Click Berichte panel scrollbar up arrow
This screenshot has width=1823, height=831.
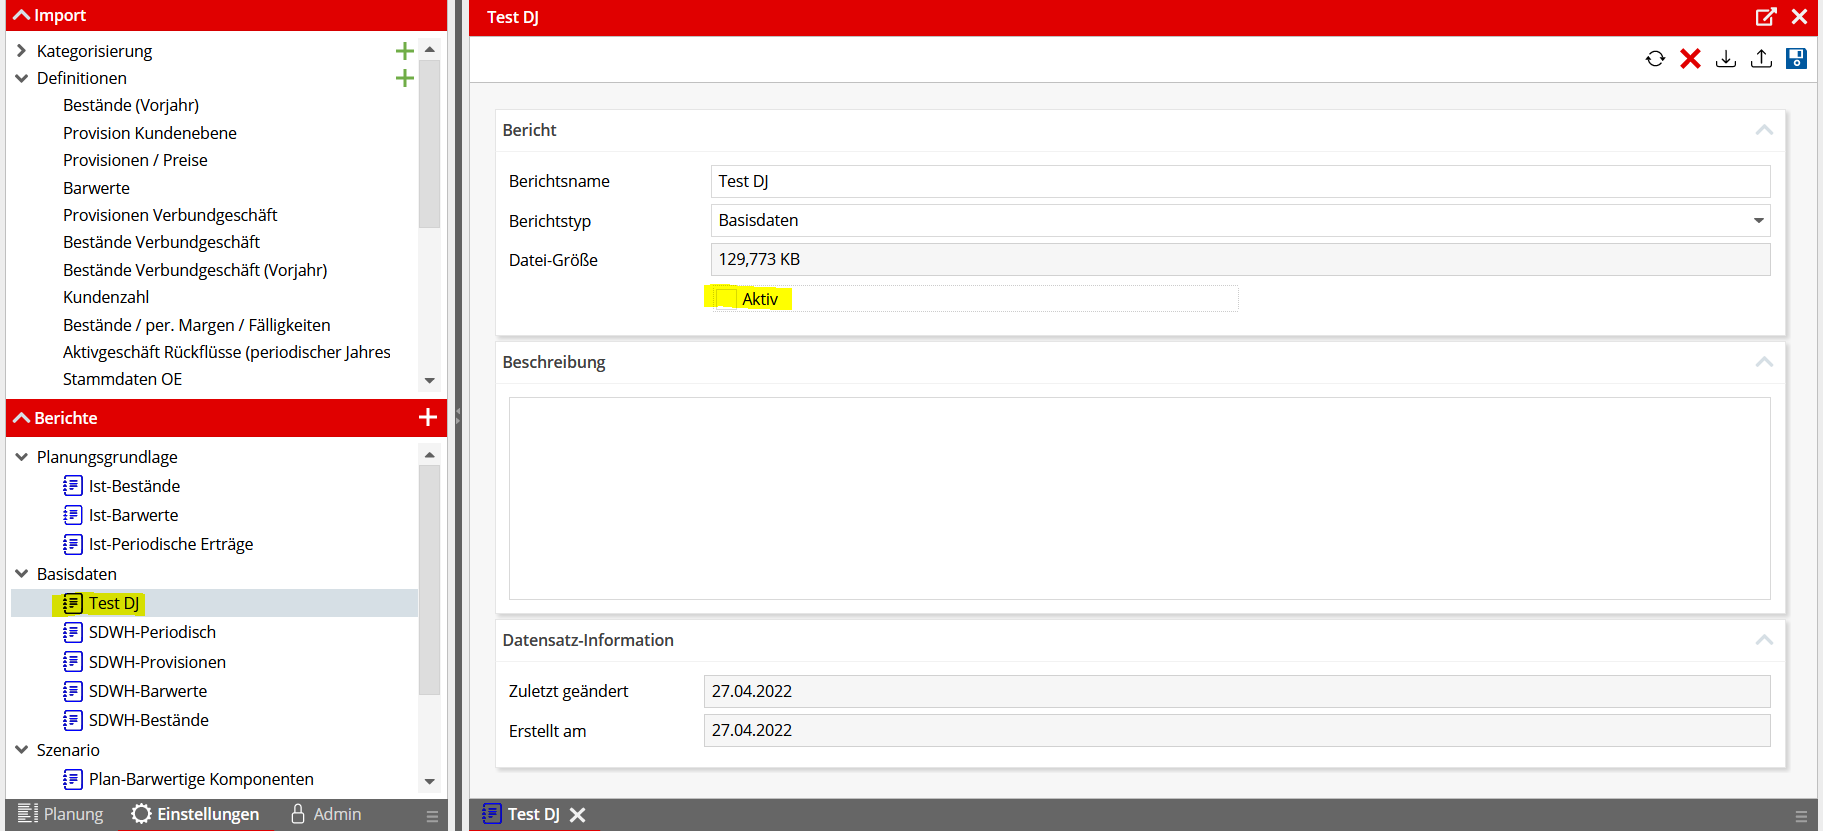point(430,455)
